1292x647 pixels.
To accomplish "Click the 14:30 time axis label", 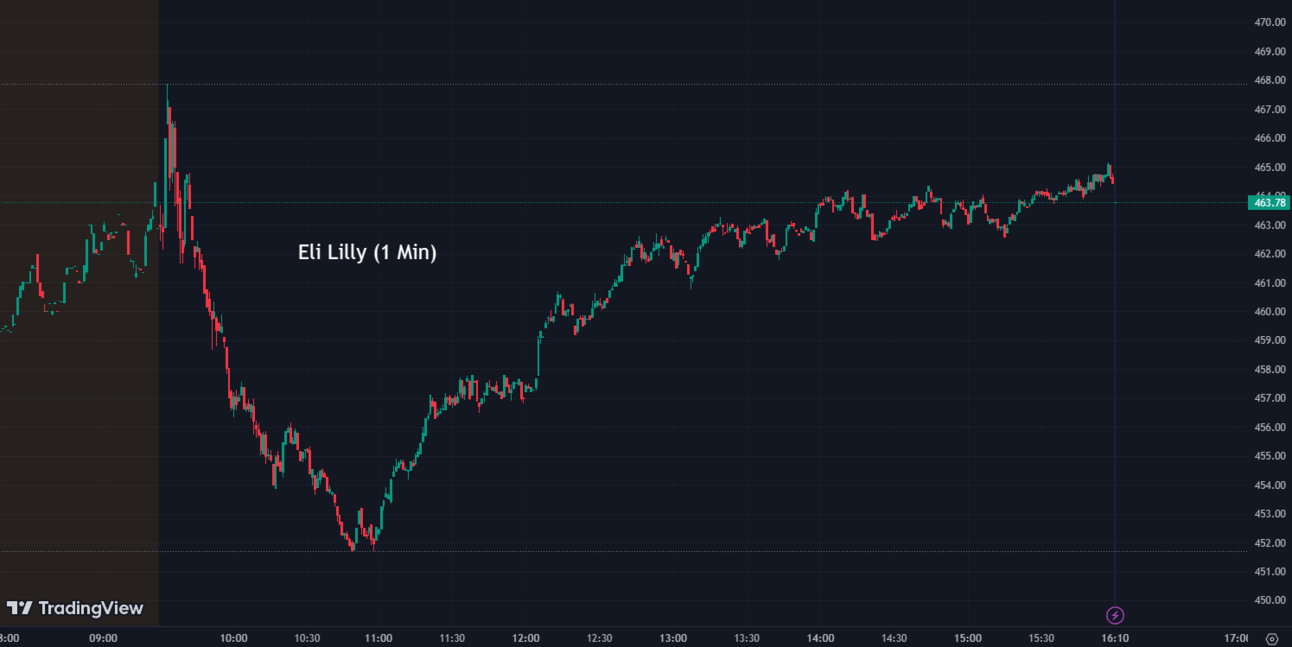I will (x=894, y=638).
